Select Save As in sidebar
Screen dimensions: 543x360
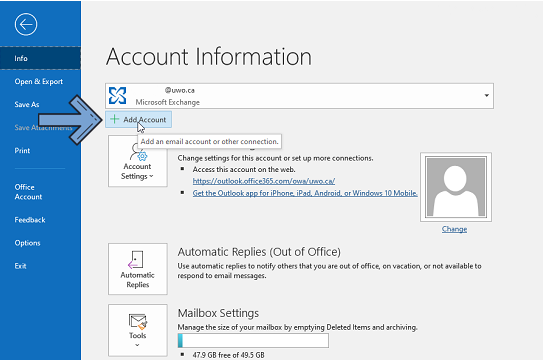pos(27,105)
